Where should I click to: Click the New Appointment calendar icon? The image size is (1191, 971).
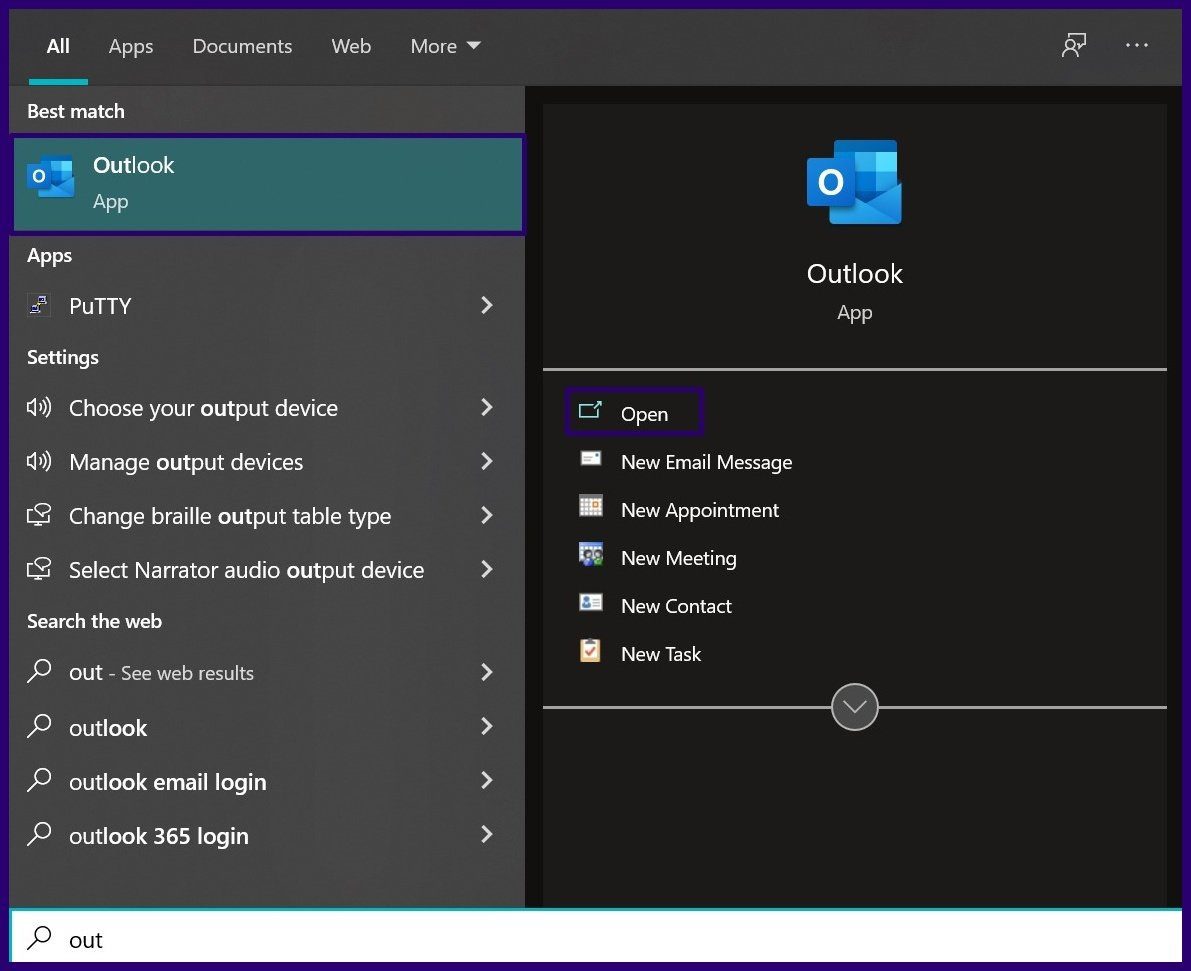[590, 506]
